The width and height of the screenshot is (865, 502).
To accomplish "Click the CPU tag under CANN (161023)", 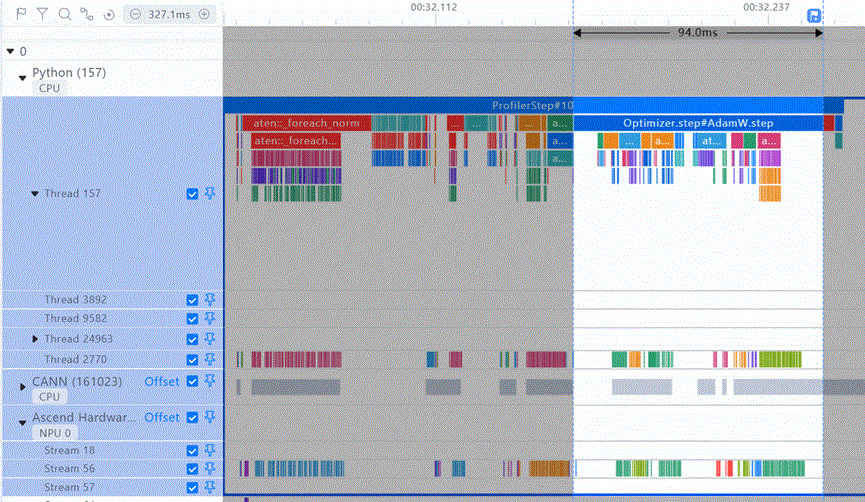I will click(49, 397).
